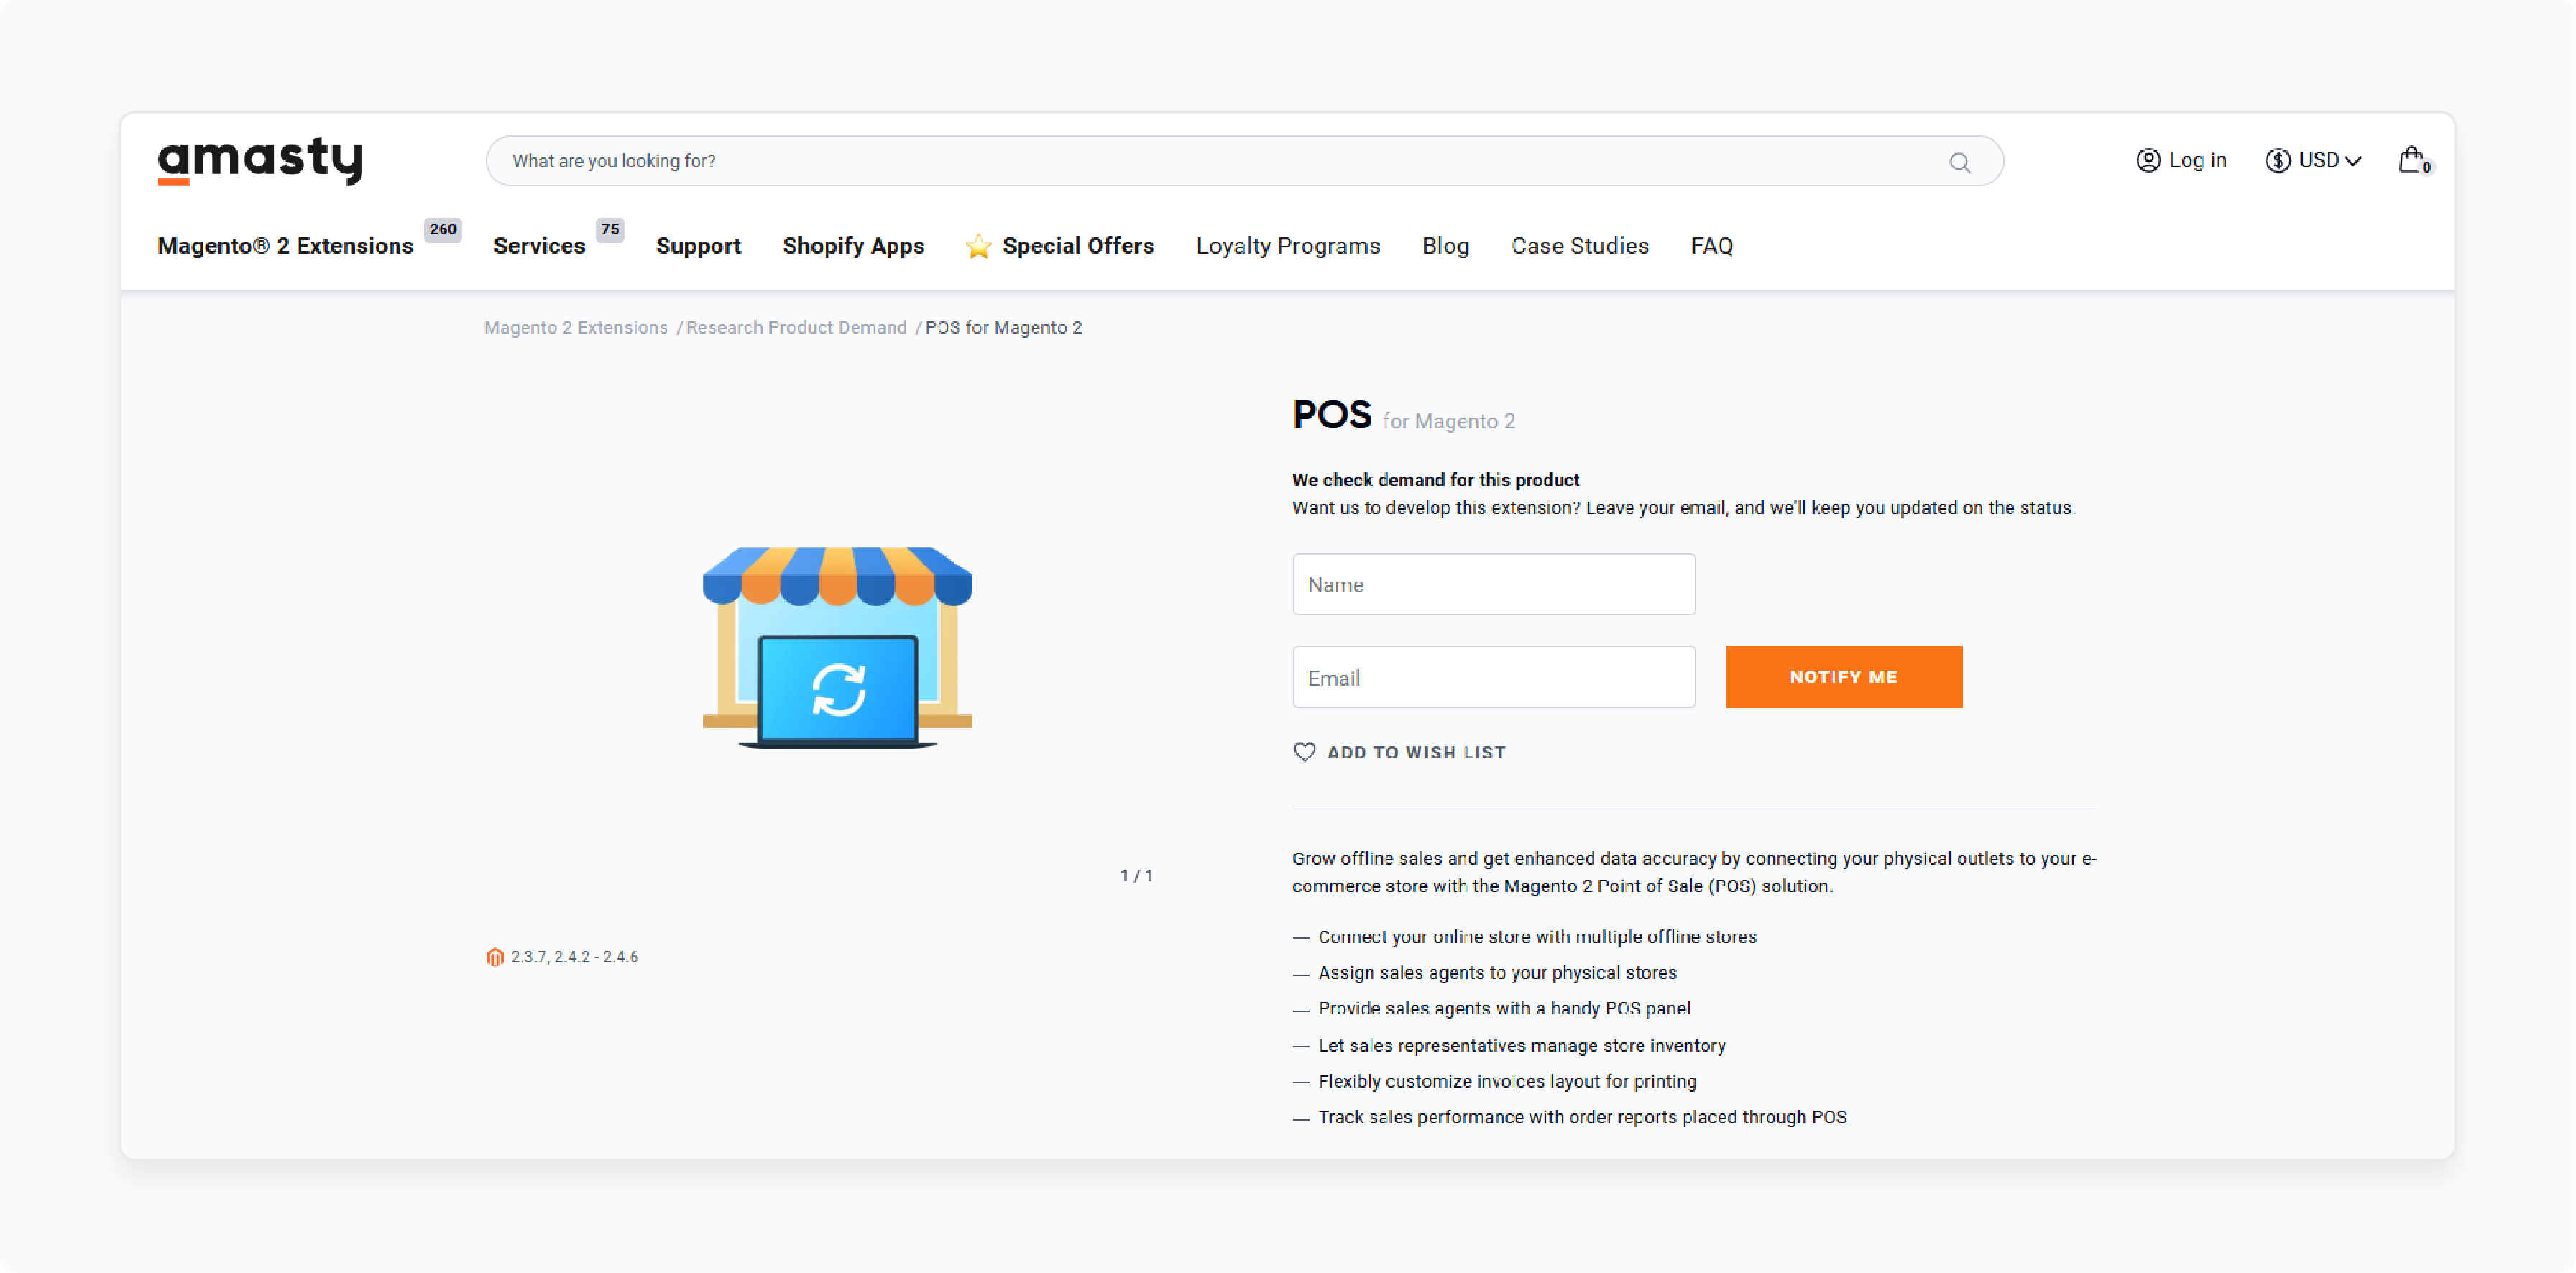
Task: Click 'Assign sales agents to your physical stores'
Action: 1497,973
